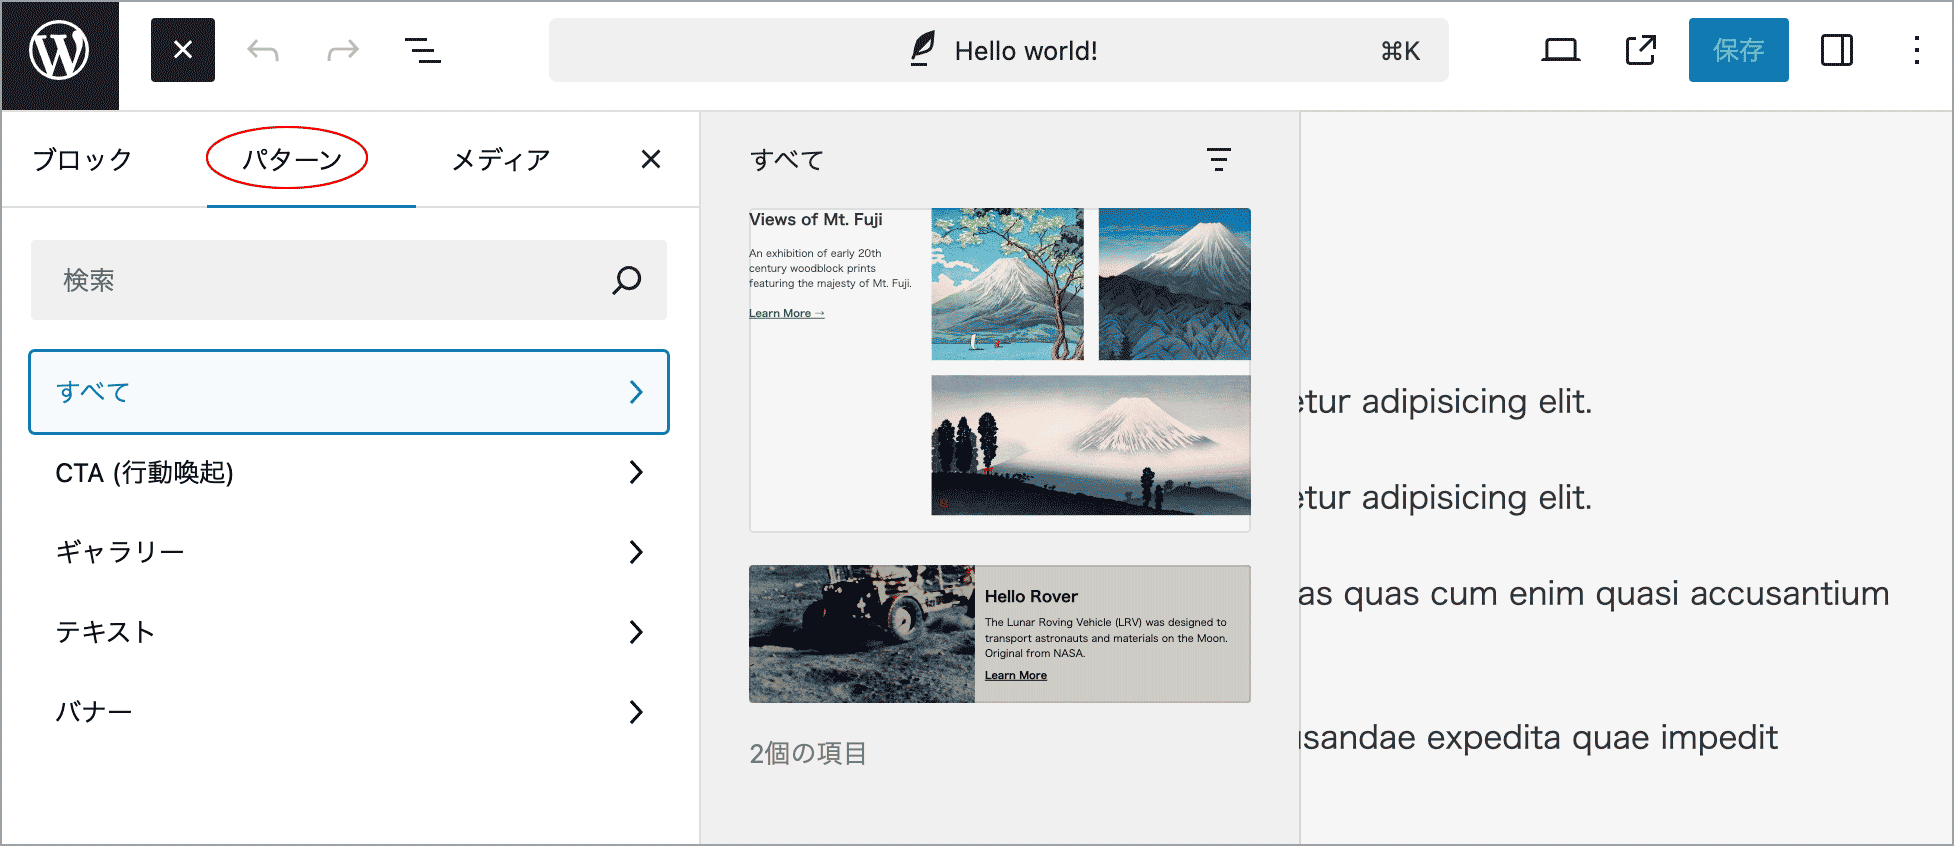Click the laptop preview device icon
The image size is (1954, 846).
tap(1560, 50)
